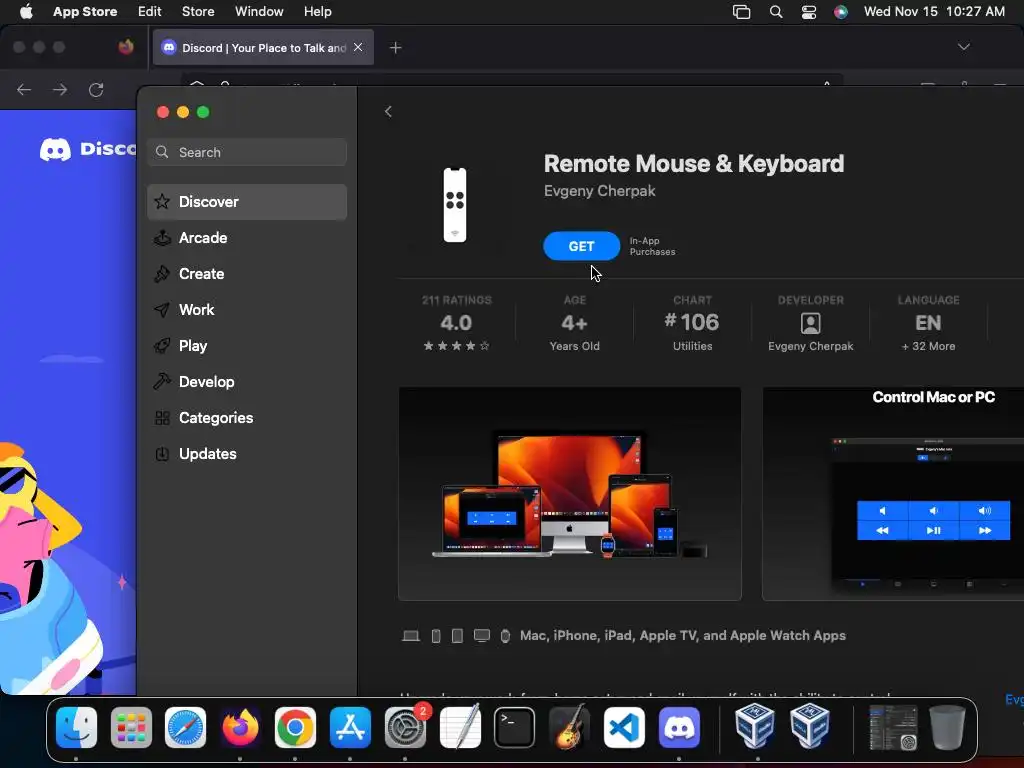
Task: Open the Work section in sidebar
Action: (247, 310)
